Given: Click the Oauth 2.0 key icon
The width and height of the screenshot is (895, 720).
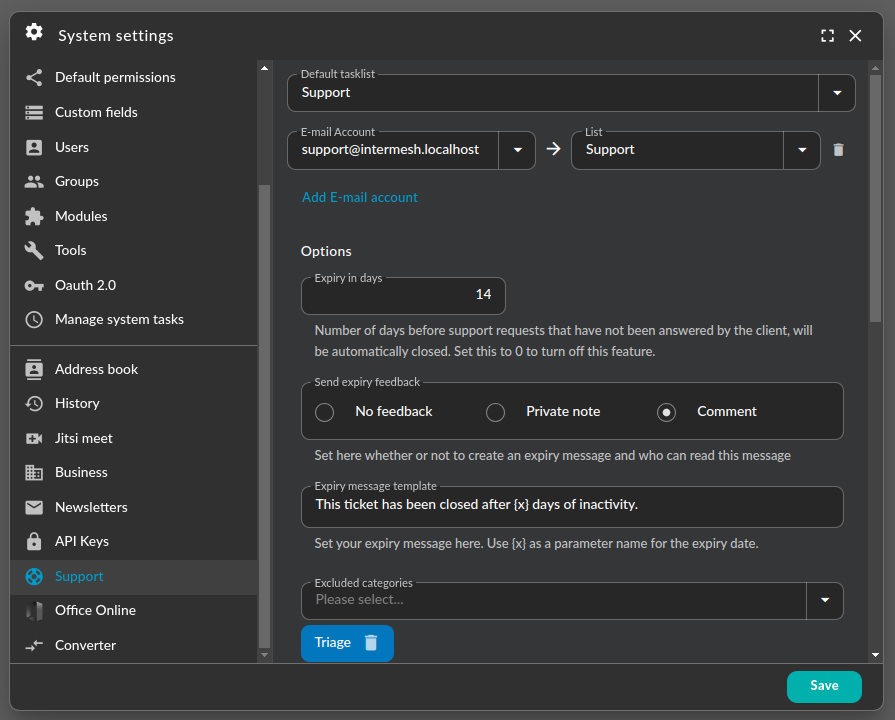Looking at the screenshot, I should click(x=34, y=285).
